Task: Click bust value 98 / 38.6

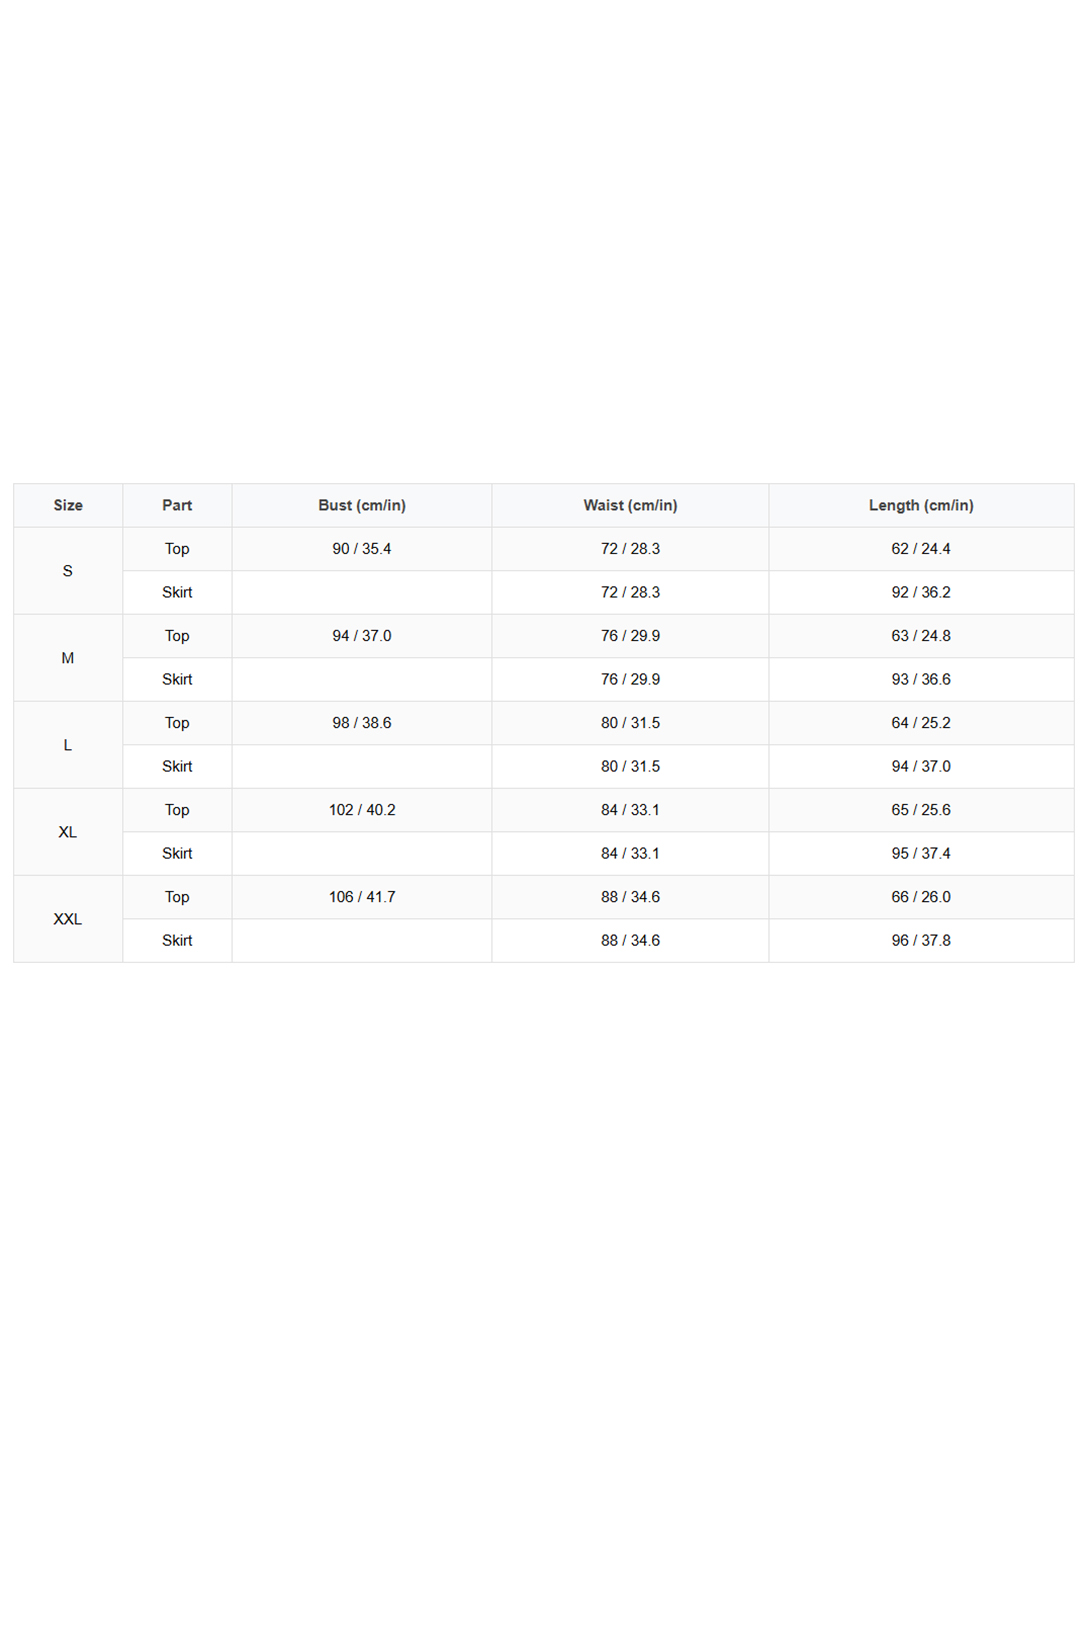Action: click(362, 723)
